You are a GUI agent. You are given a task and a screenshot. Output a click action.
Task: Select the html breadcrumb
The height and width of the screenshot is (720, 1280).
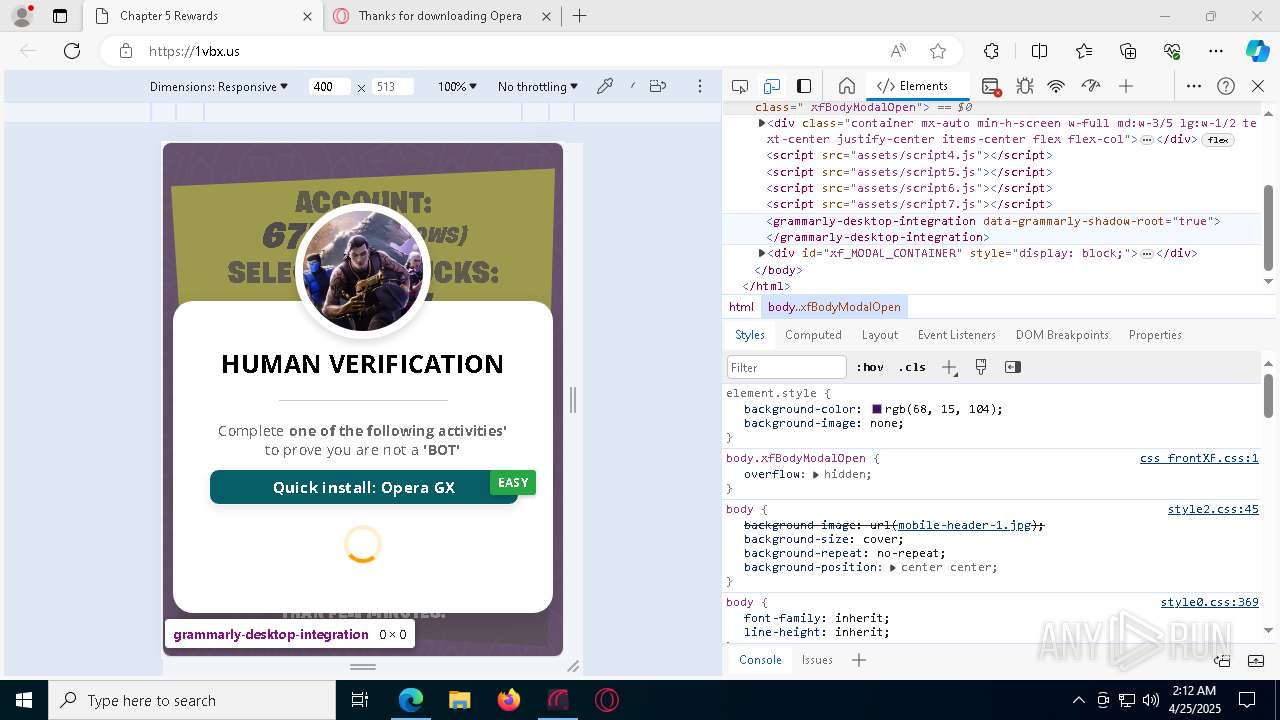click(x=741, y=307)
